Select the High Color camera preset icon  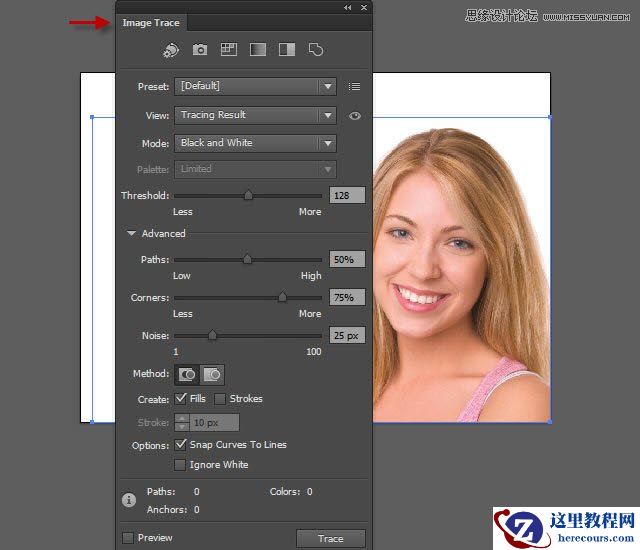(200, 49)
